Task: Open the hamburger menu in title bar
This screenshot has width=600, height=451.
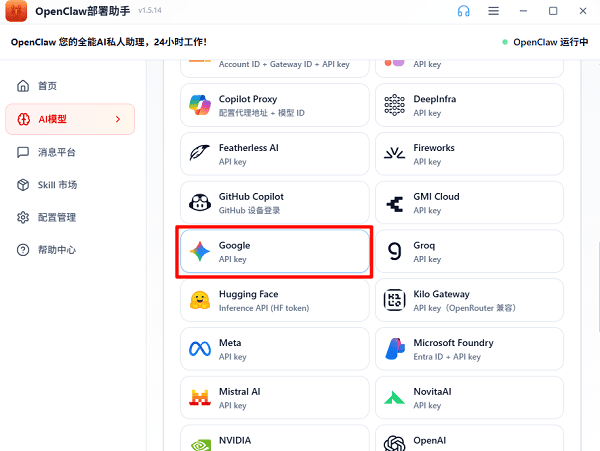Action: (x=493, y=11)
